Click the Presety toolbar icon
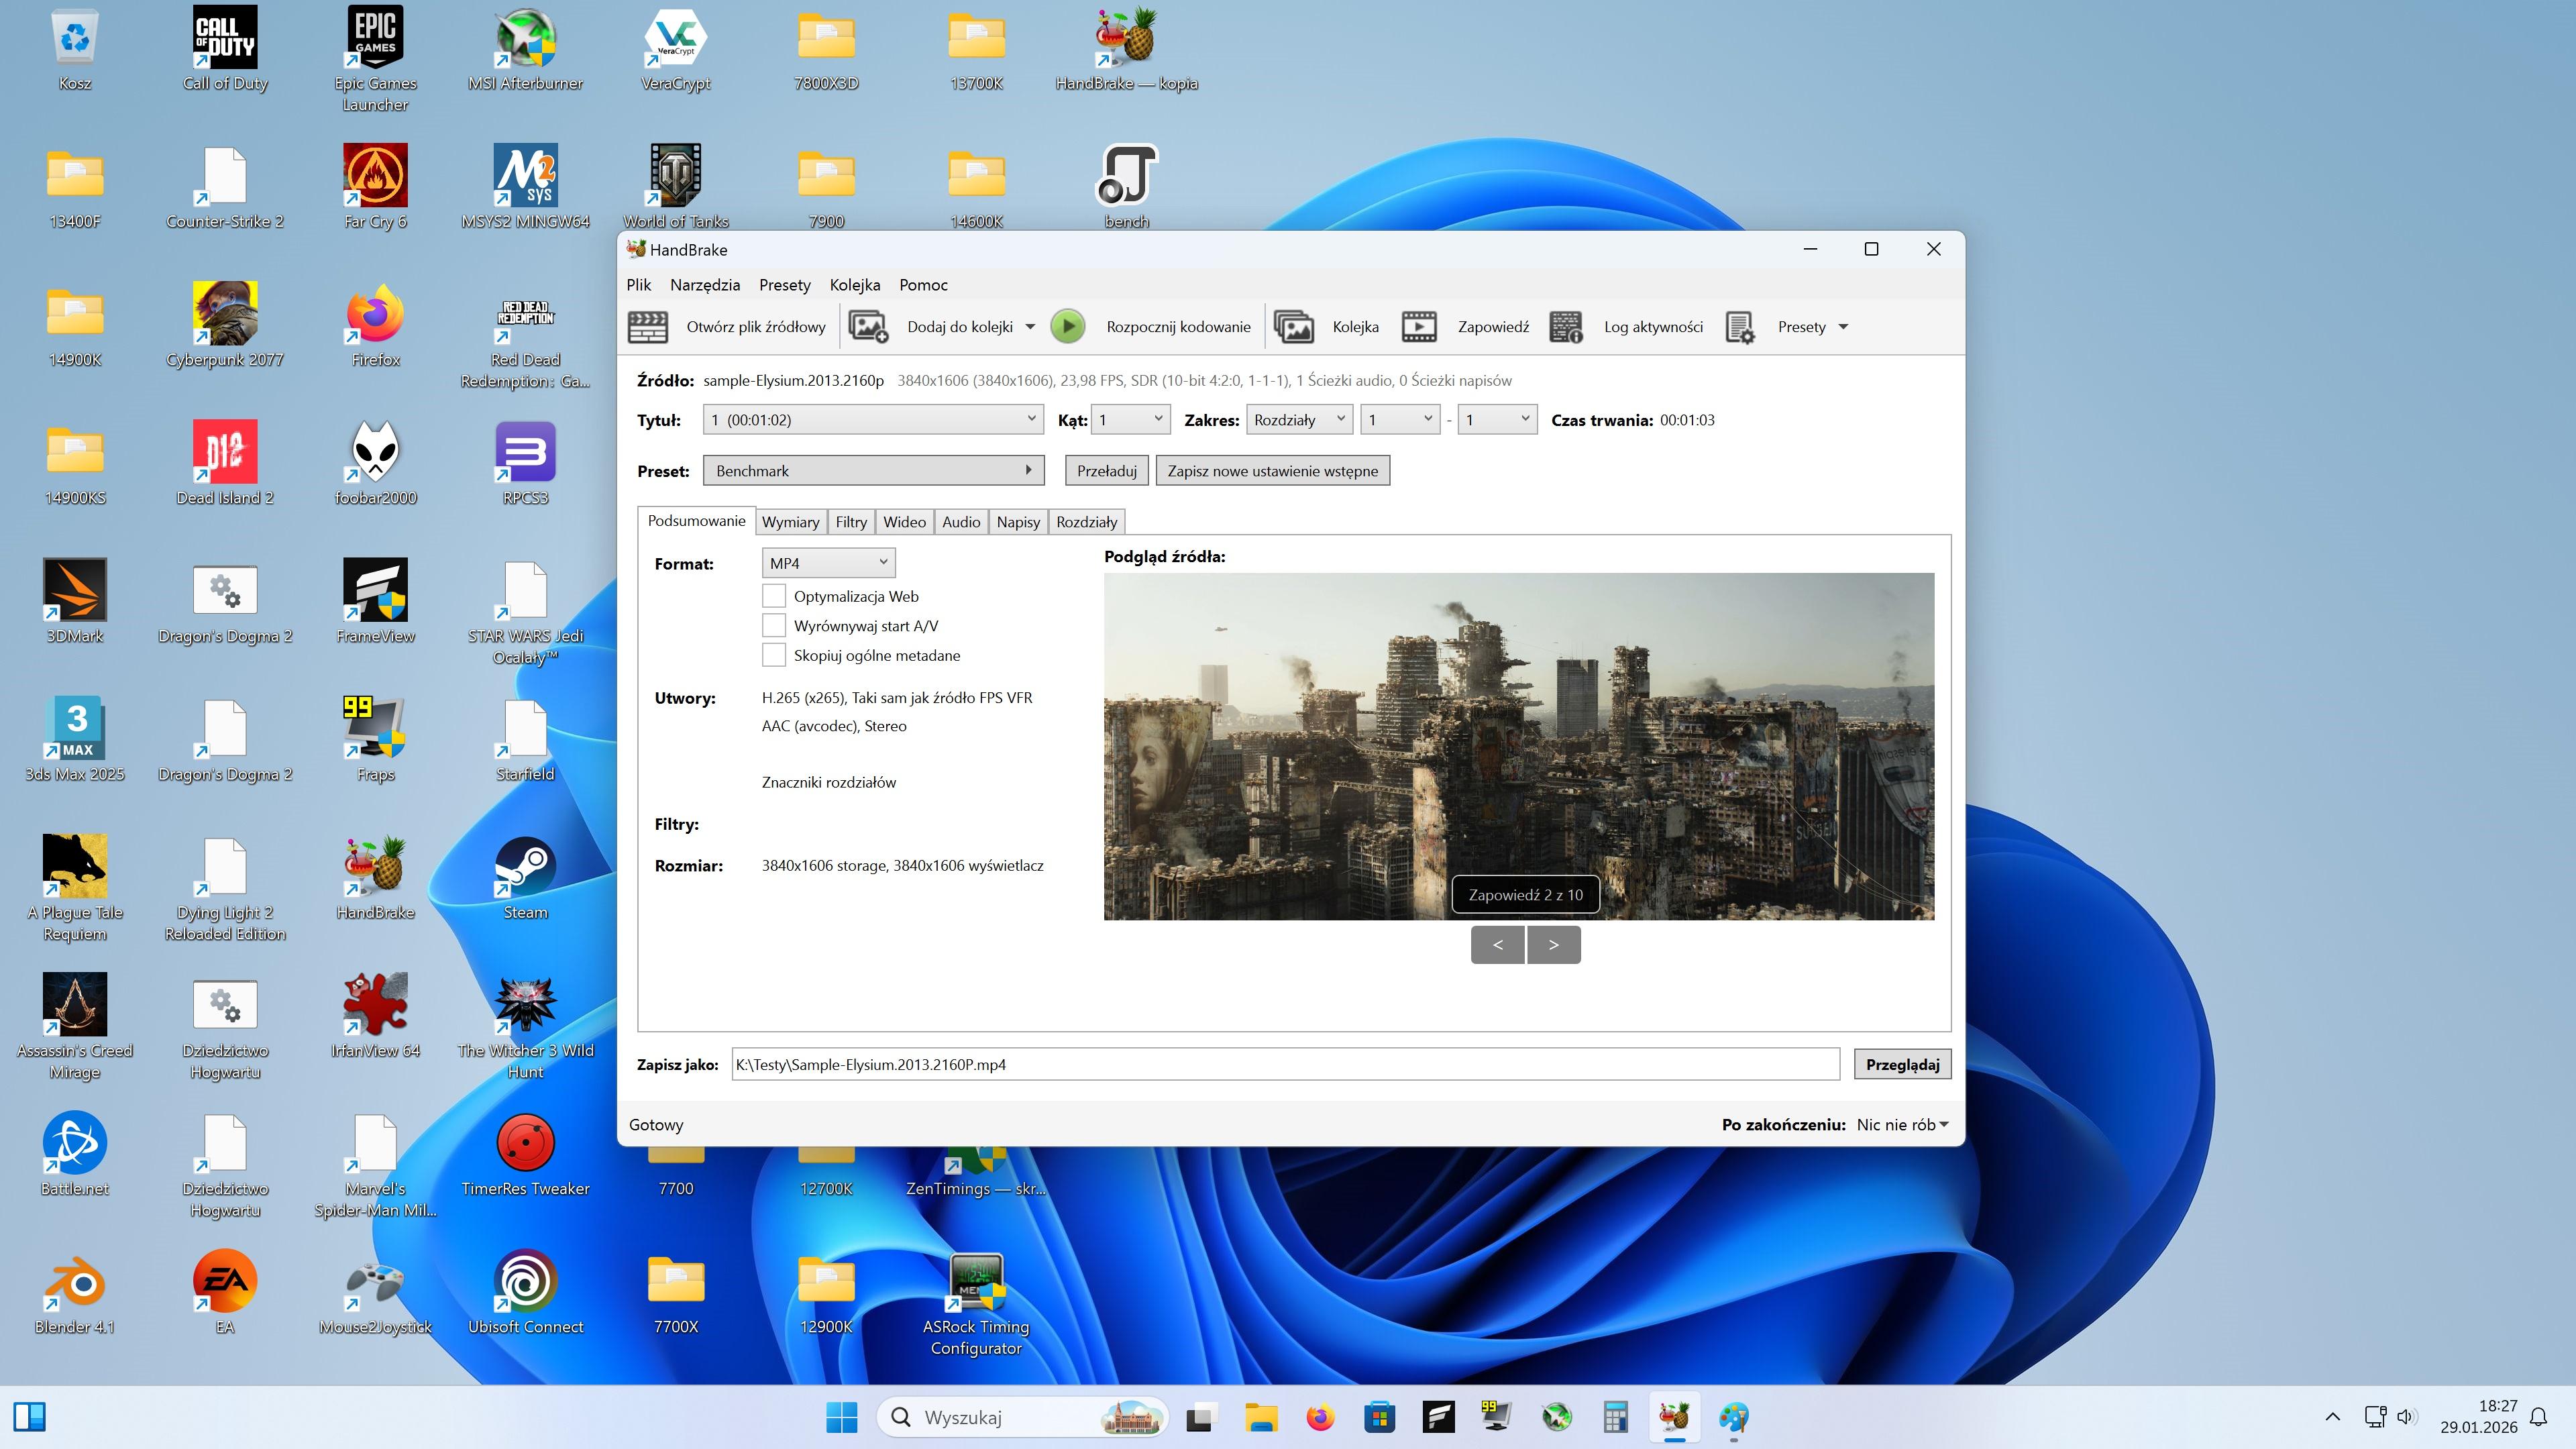 [1740, 327]
